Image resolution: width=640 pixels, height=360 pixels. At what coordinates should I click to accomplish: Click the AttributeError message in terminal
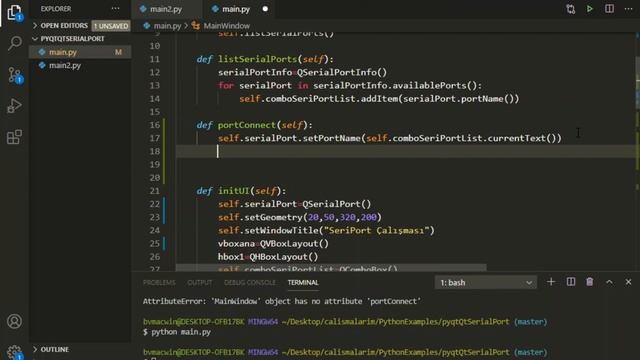[282, 301]
